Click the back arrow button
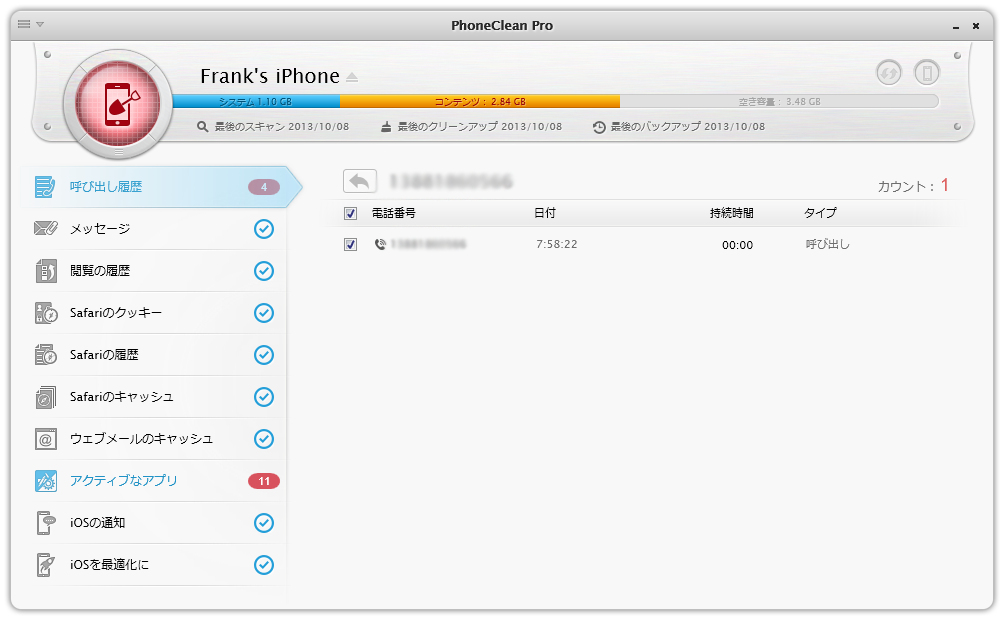 click(x=360, y=181)
